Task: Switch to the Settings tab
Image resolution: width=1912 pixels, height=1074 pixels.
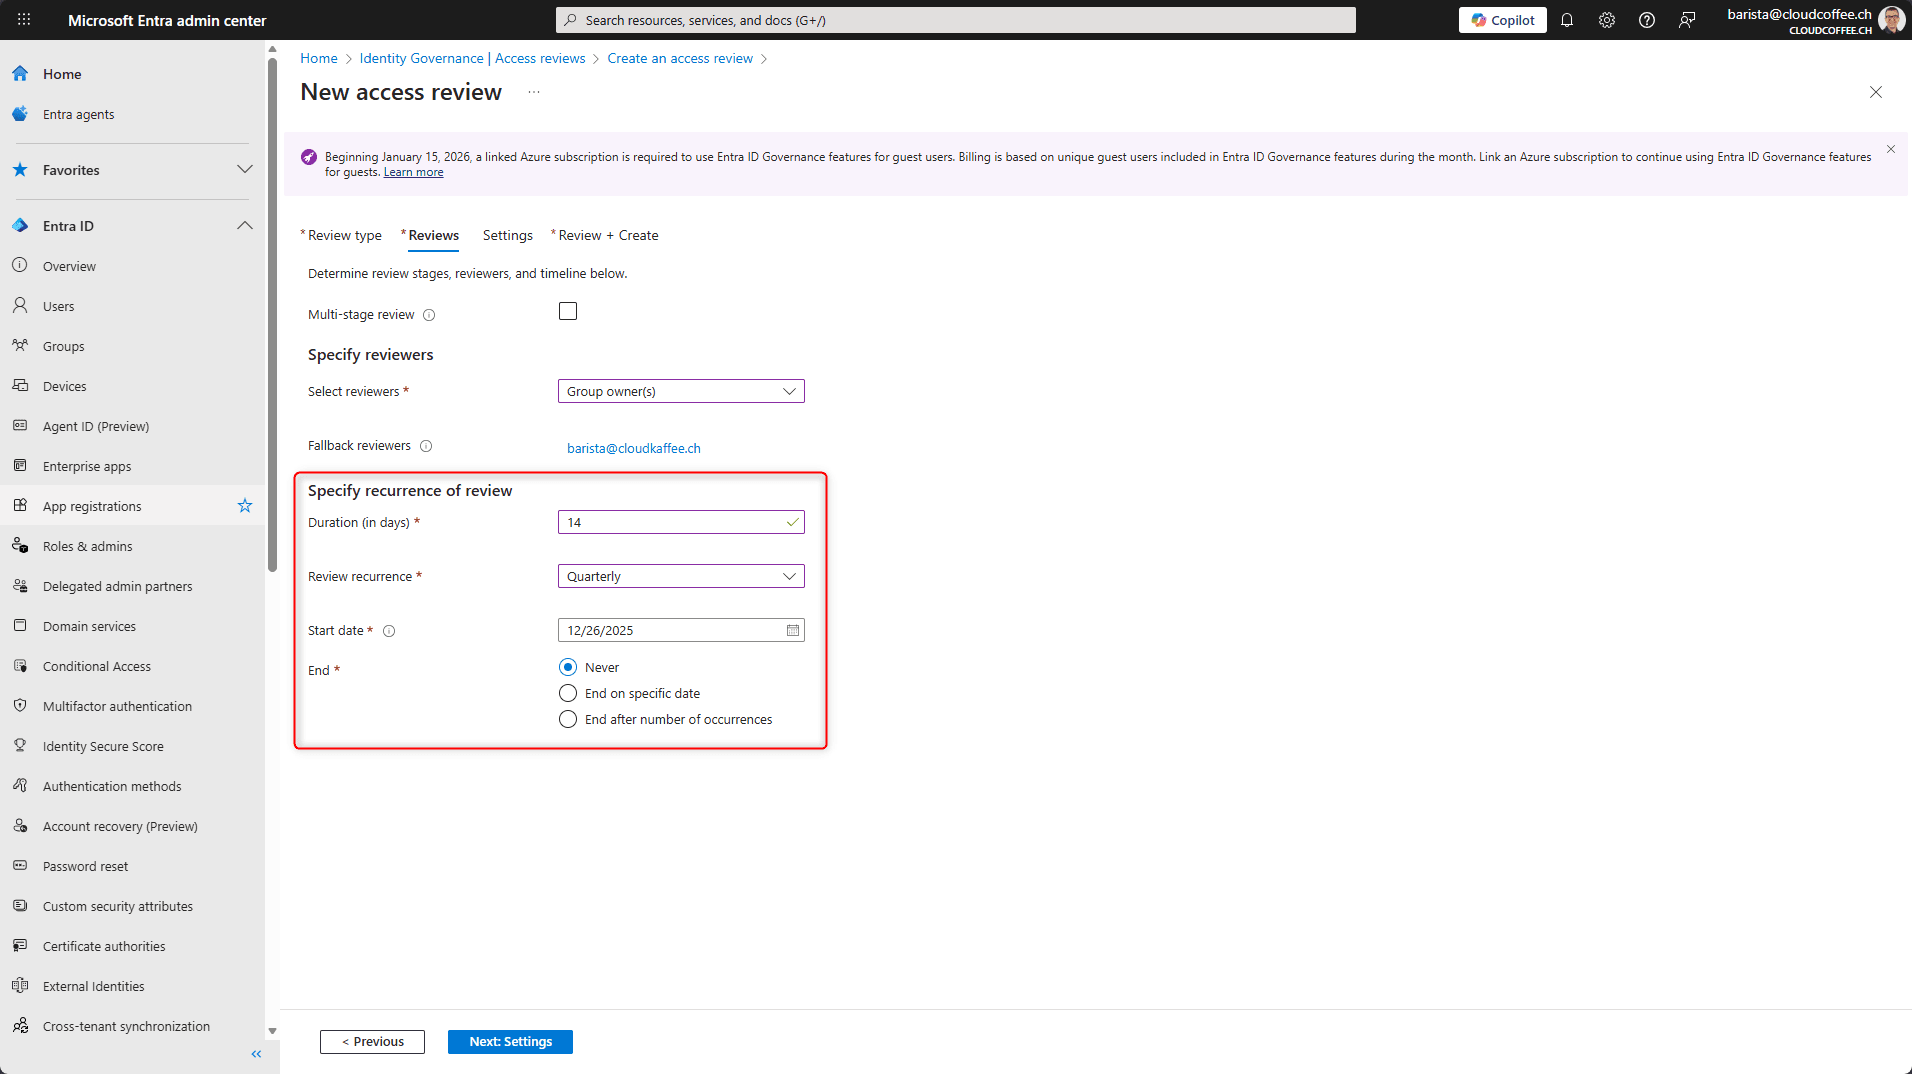Action: 507,235
